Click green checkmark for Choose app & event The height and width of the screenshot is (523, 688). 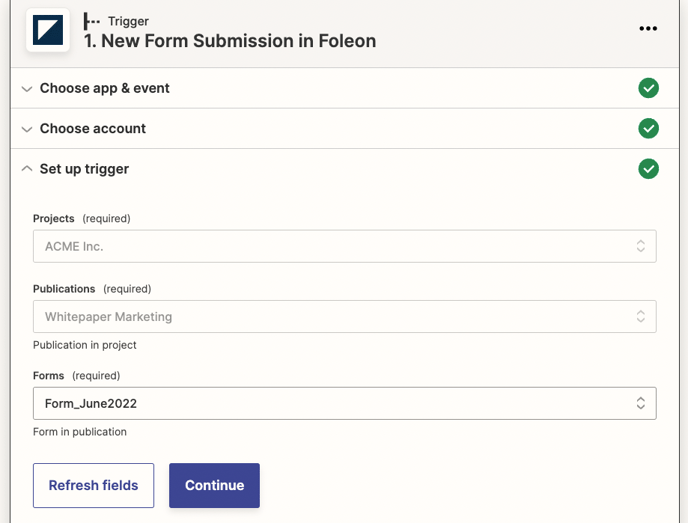[x=648, y=88]
